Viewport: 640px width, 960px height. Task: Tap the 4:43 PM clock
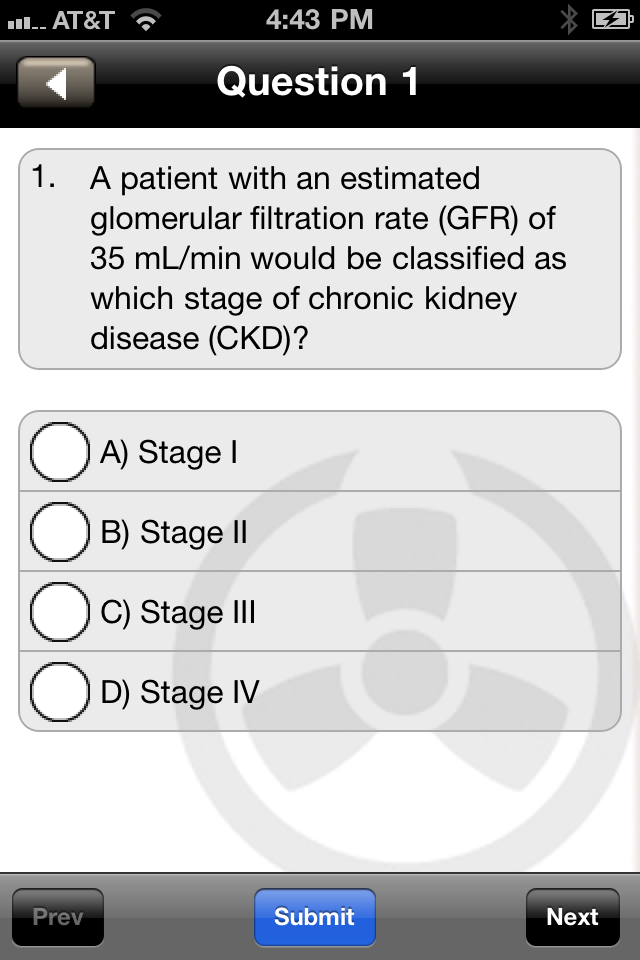pos(319,19)
